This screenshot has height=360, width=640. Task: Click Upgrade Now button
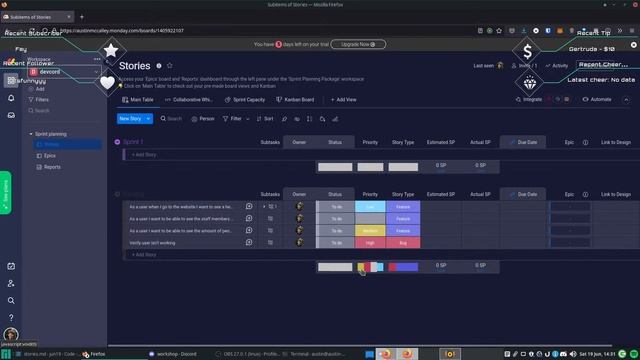[x=358, y=44]
